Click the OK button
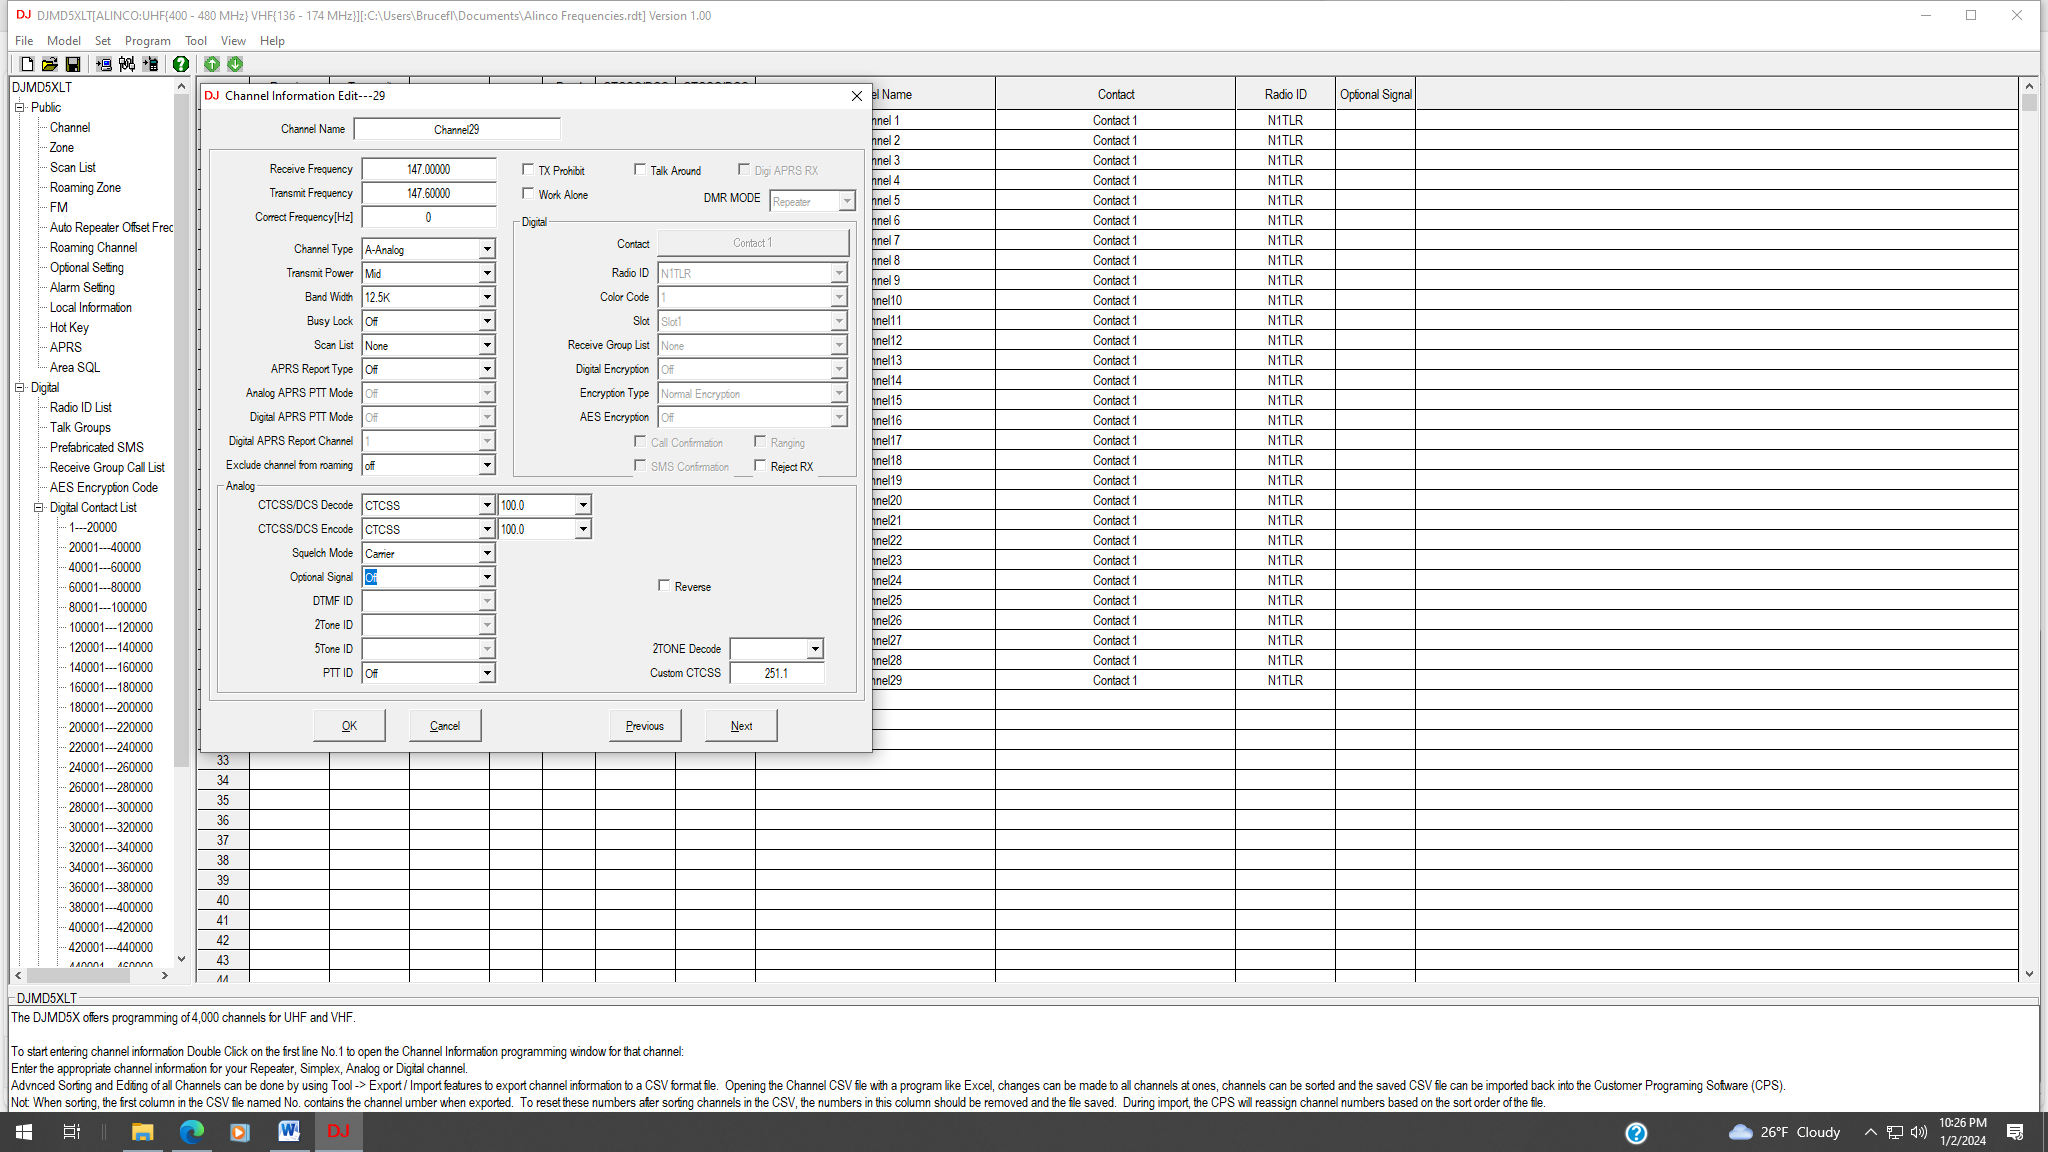2048x1152 pixels. (x=349, y=726)
